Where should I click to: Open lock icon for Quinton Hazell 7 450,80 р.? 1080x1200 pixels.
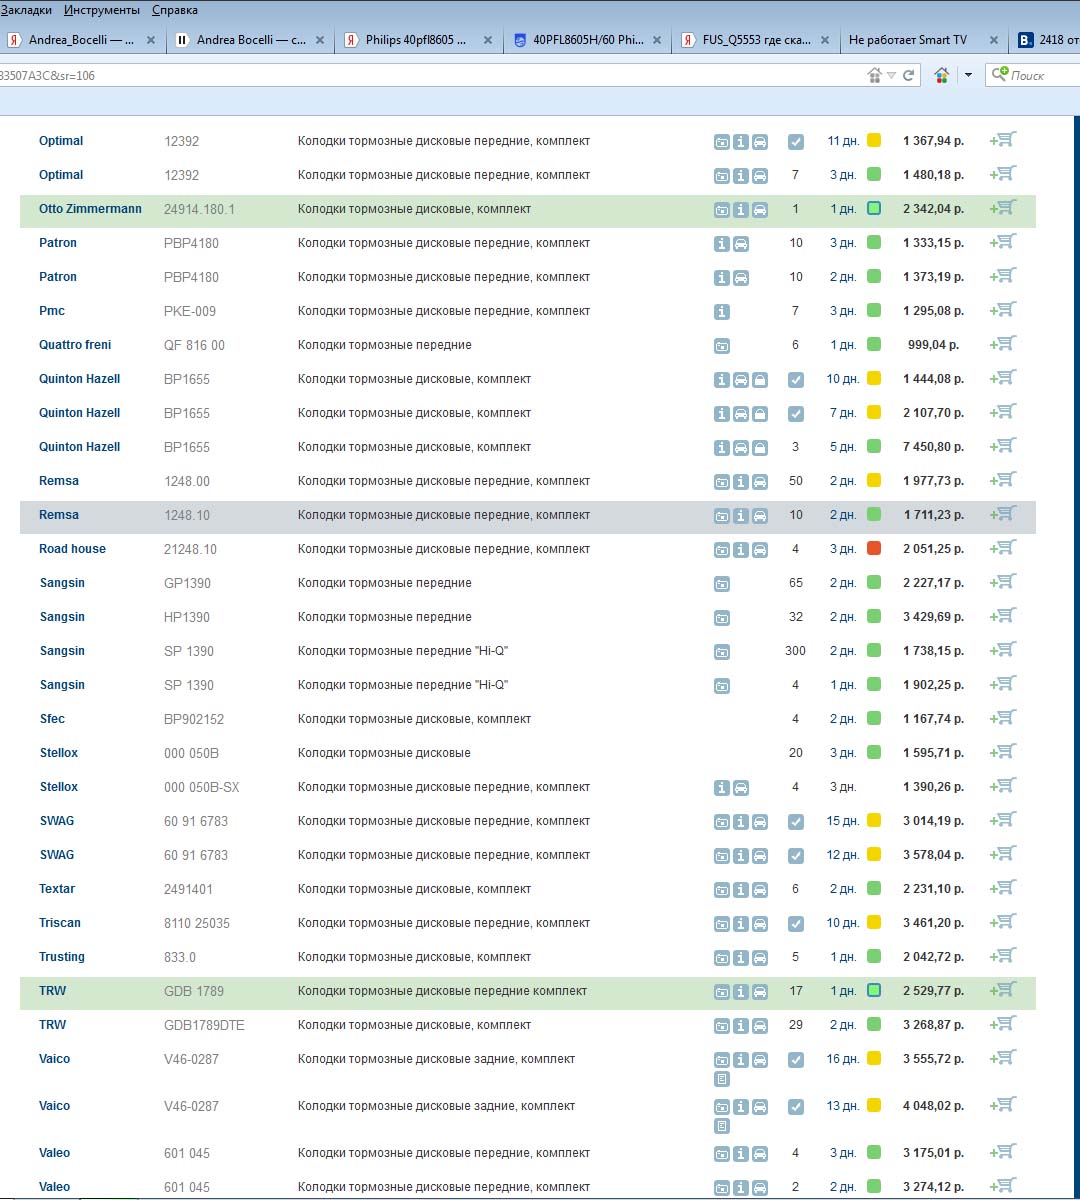coord(760,448)
